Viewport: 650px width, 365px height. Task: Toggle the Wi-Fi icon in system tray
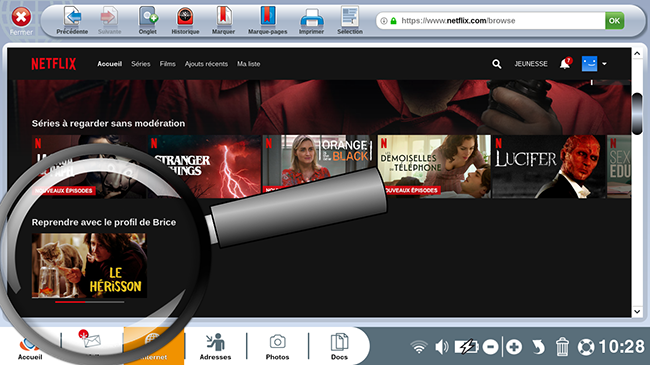[419, 347]
